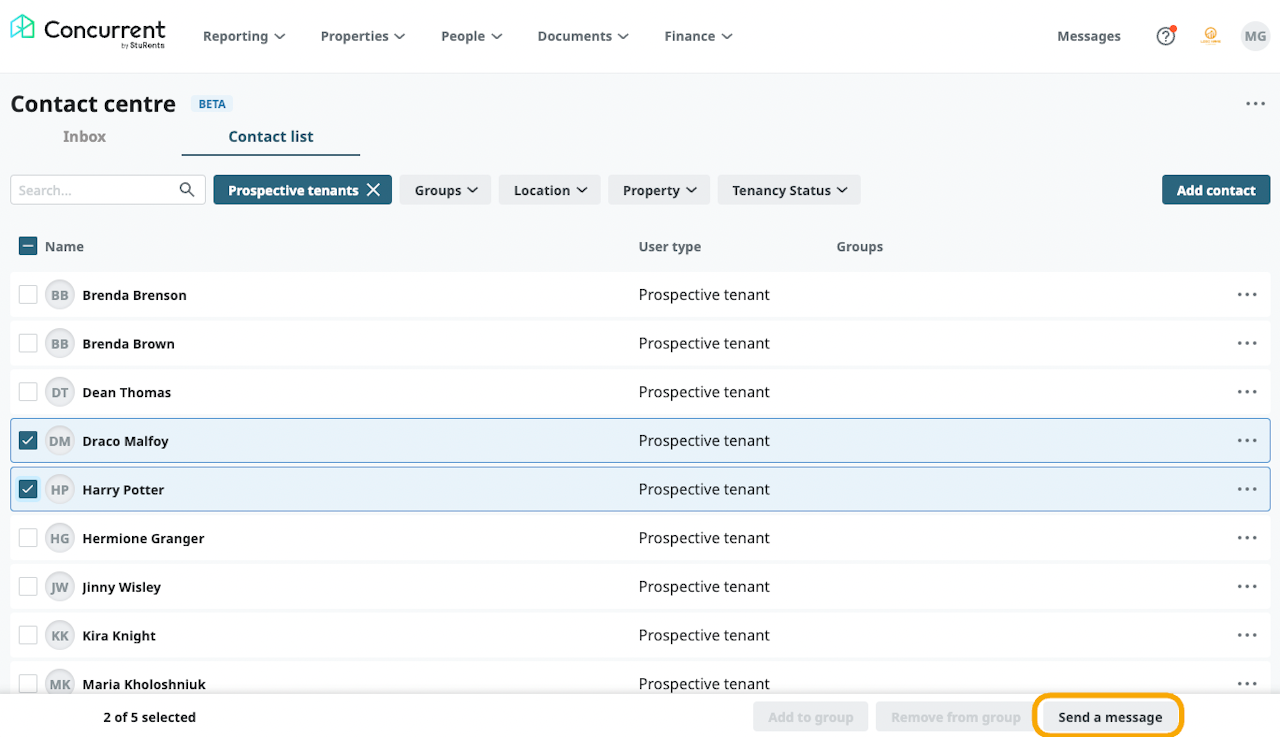Screen dimensions: 1280x737
Task: Click the search magnifier icon
Action: (187, 190)
